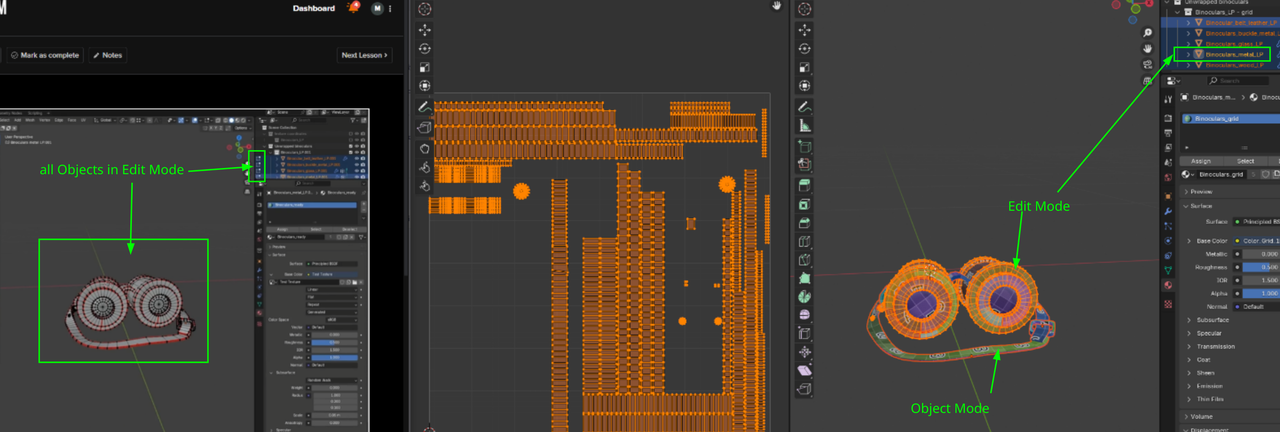Open the Scene properties tab
Screen dimensions: 1280x432
point(1168,160)
